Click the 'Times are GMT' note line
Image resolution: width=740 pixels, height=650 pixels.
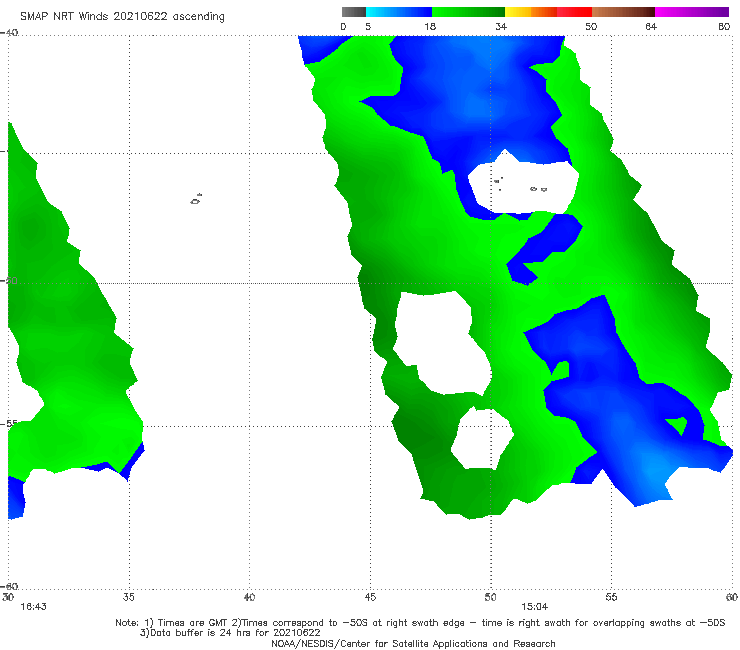click(x=420, y=623)
